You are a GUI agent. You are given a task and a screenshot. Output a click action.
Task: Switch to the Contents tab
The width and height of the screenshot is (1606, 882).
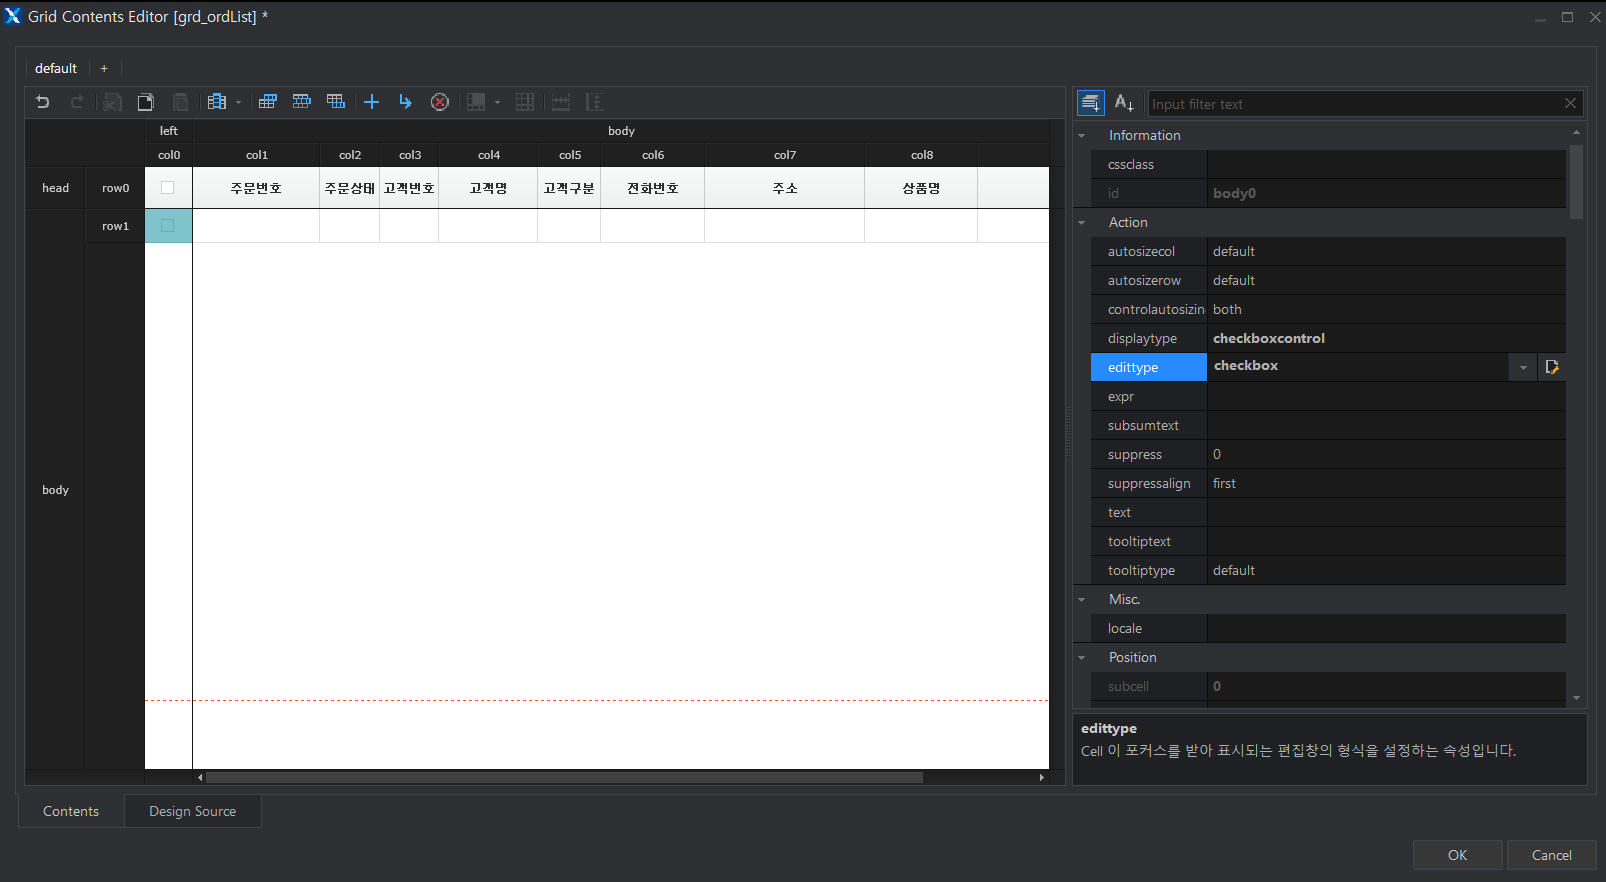71,811
